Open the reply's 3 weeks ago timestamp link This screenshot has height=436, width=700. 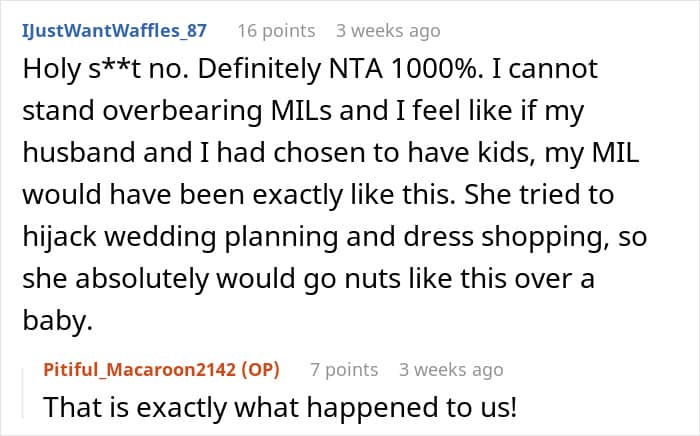451,370
